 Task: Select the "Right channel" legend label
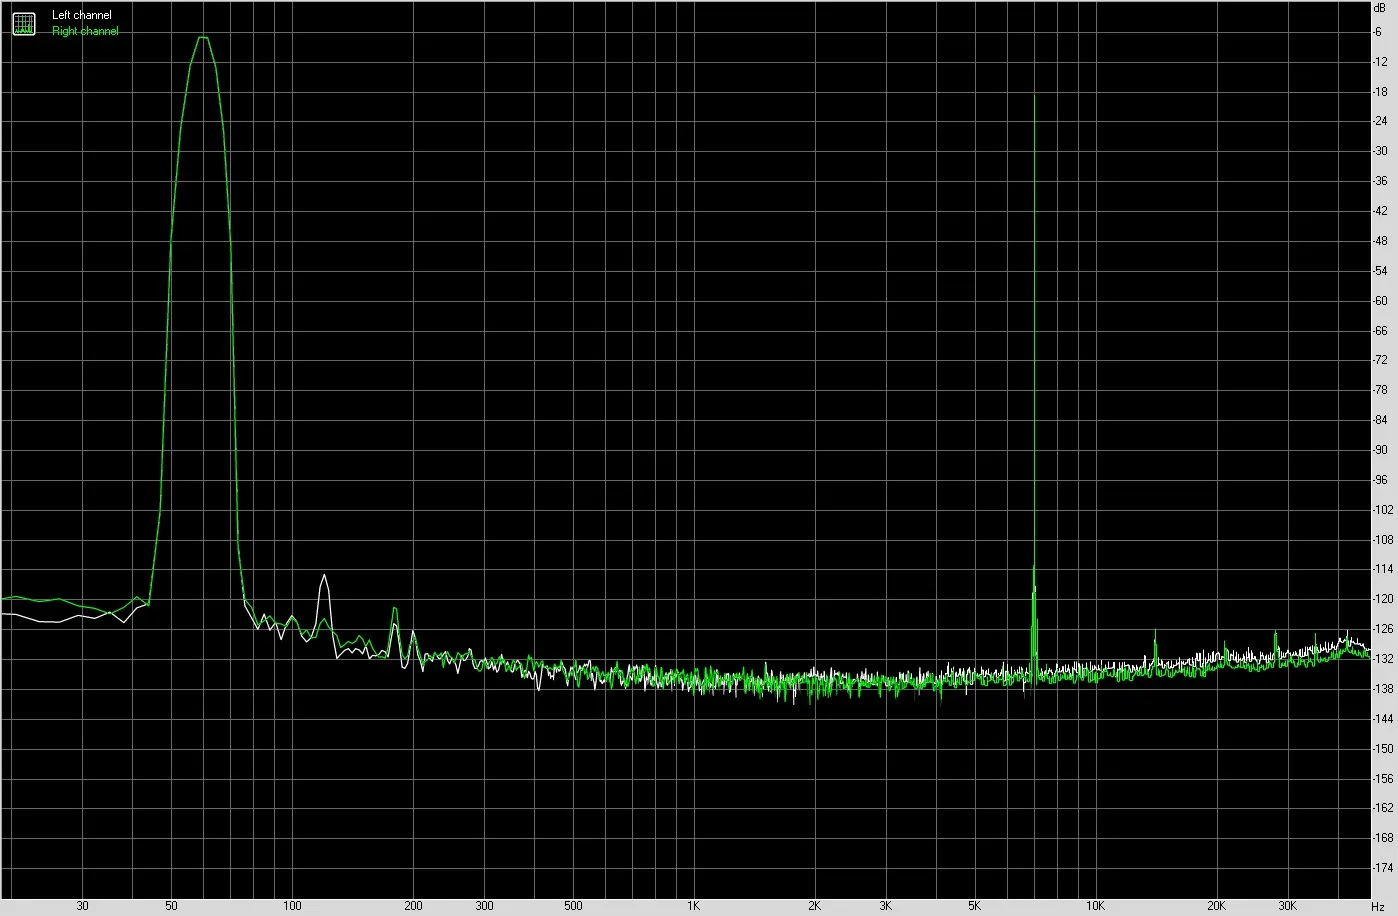pyautogui.click(x=85, y=31)
